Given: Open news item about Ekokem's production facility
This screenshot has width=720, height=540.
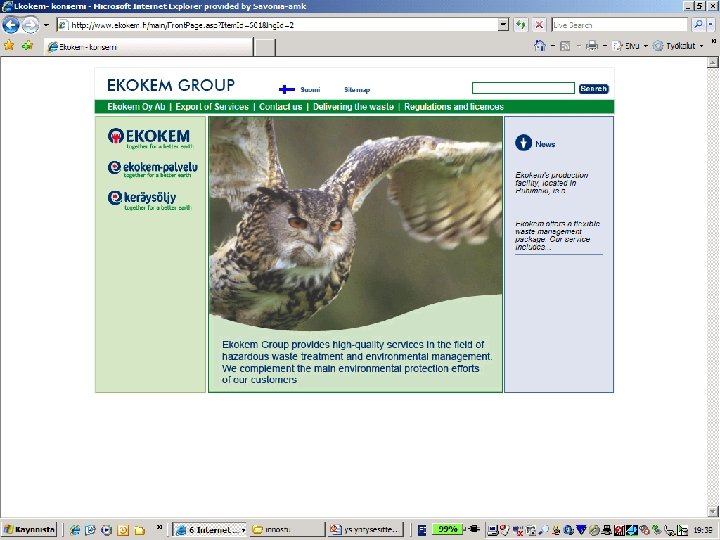Looking at the screenshot, I should [x=551, y=183].
